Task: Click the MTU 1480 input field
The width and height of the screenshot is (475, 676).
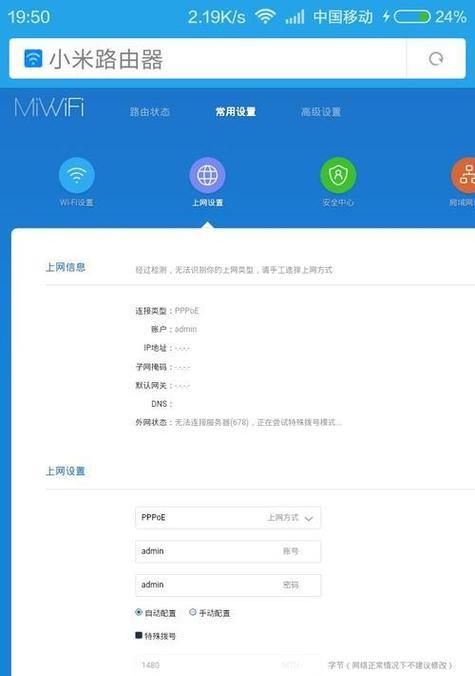Action: [x=228, y=665]
